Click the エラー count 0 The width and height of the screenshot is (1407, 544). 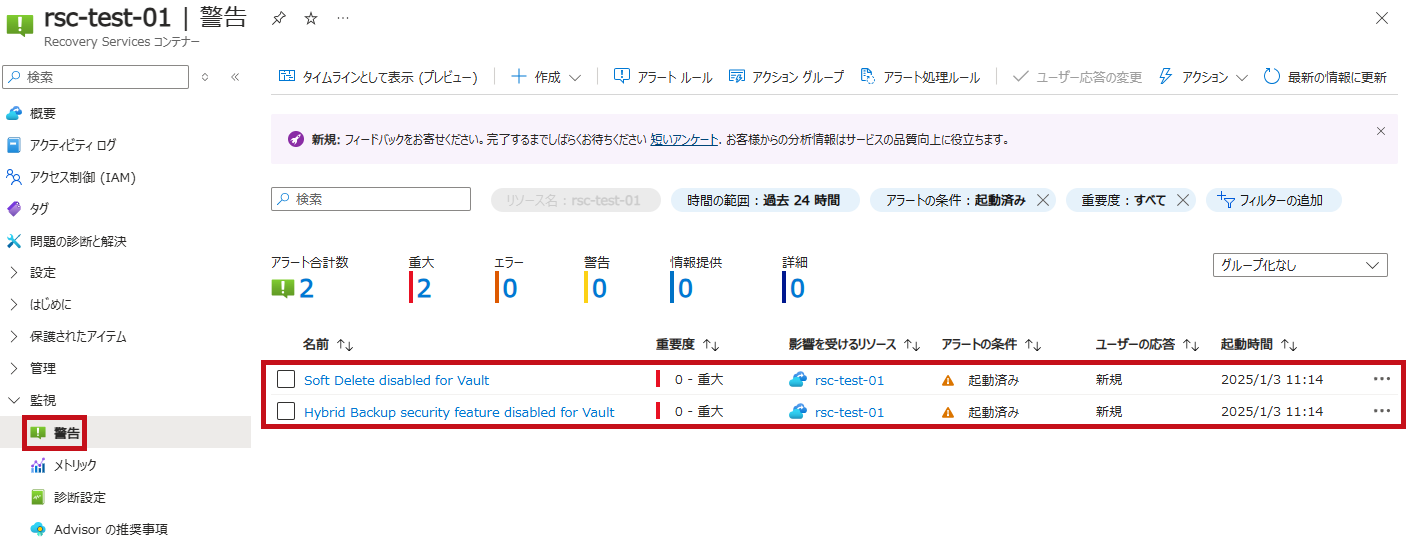[510, 289]
